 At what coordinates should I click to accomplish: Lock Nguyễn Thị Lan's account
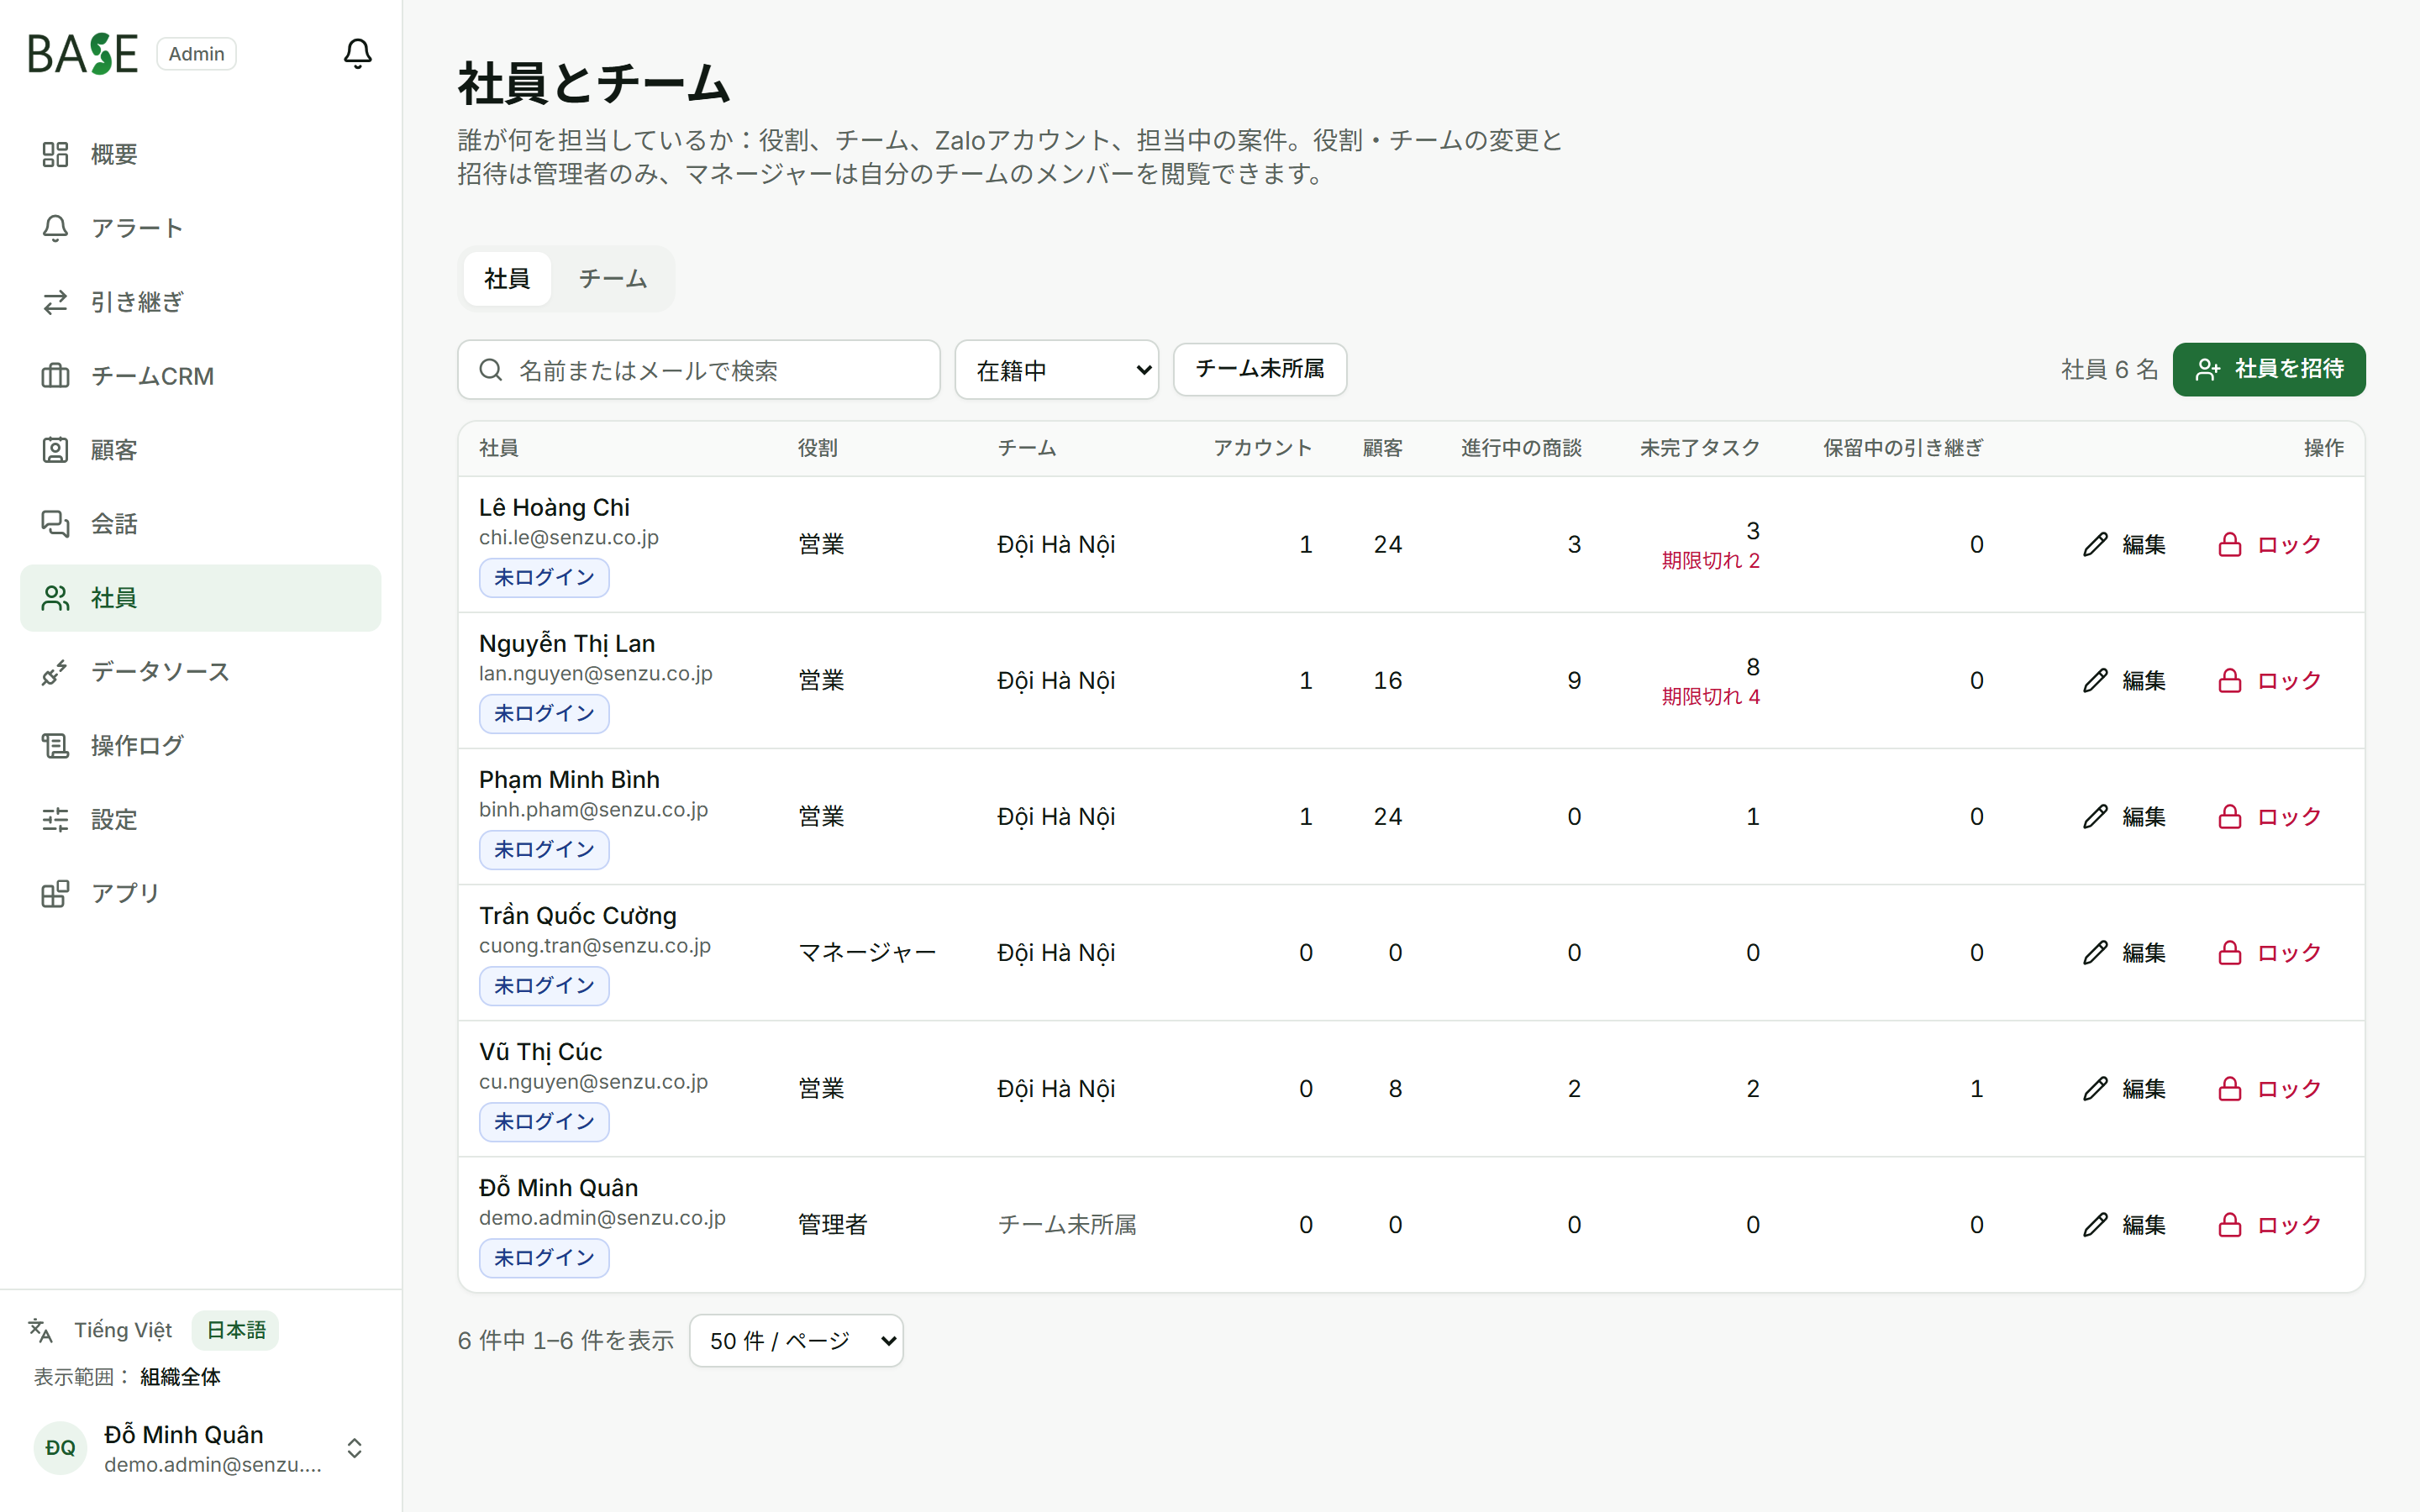click(x=2269, y=681)
